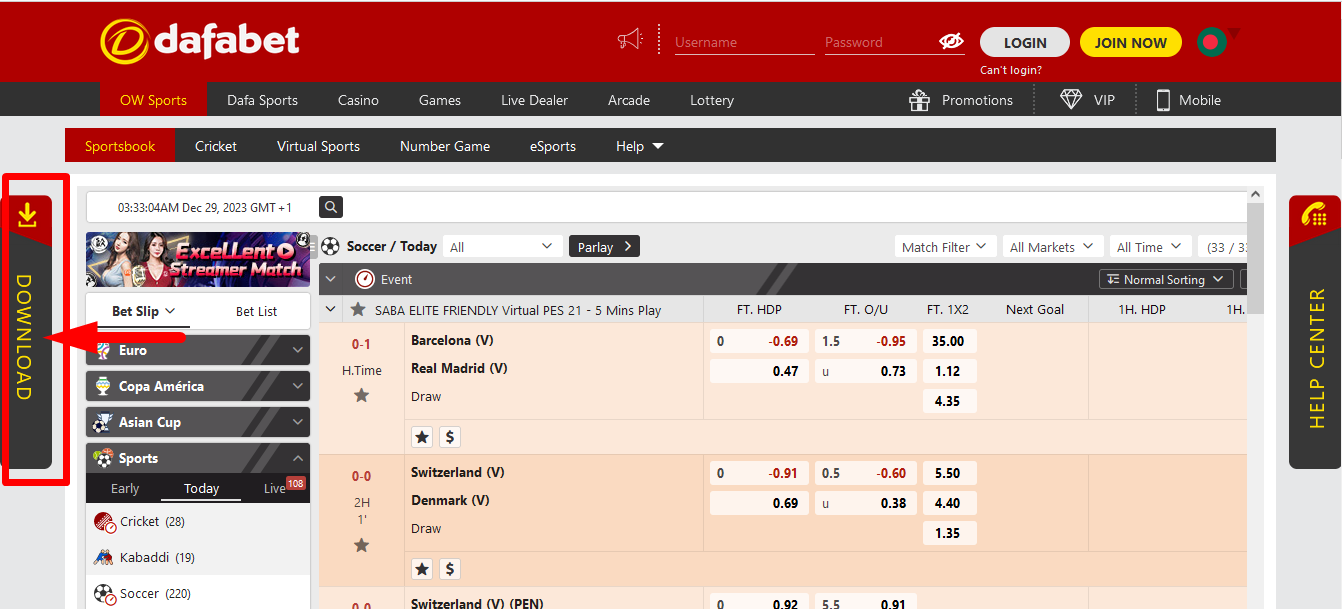Click the Copa América trophy icon
The image size is (1342, 611).
tap(102, 386)
